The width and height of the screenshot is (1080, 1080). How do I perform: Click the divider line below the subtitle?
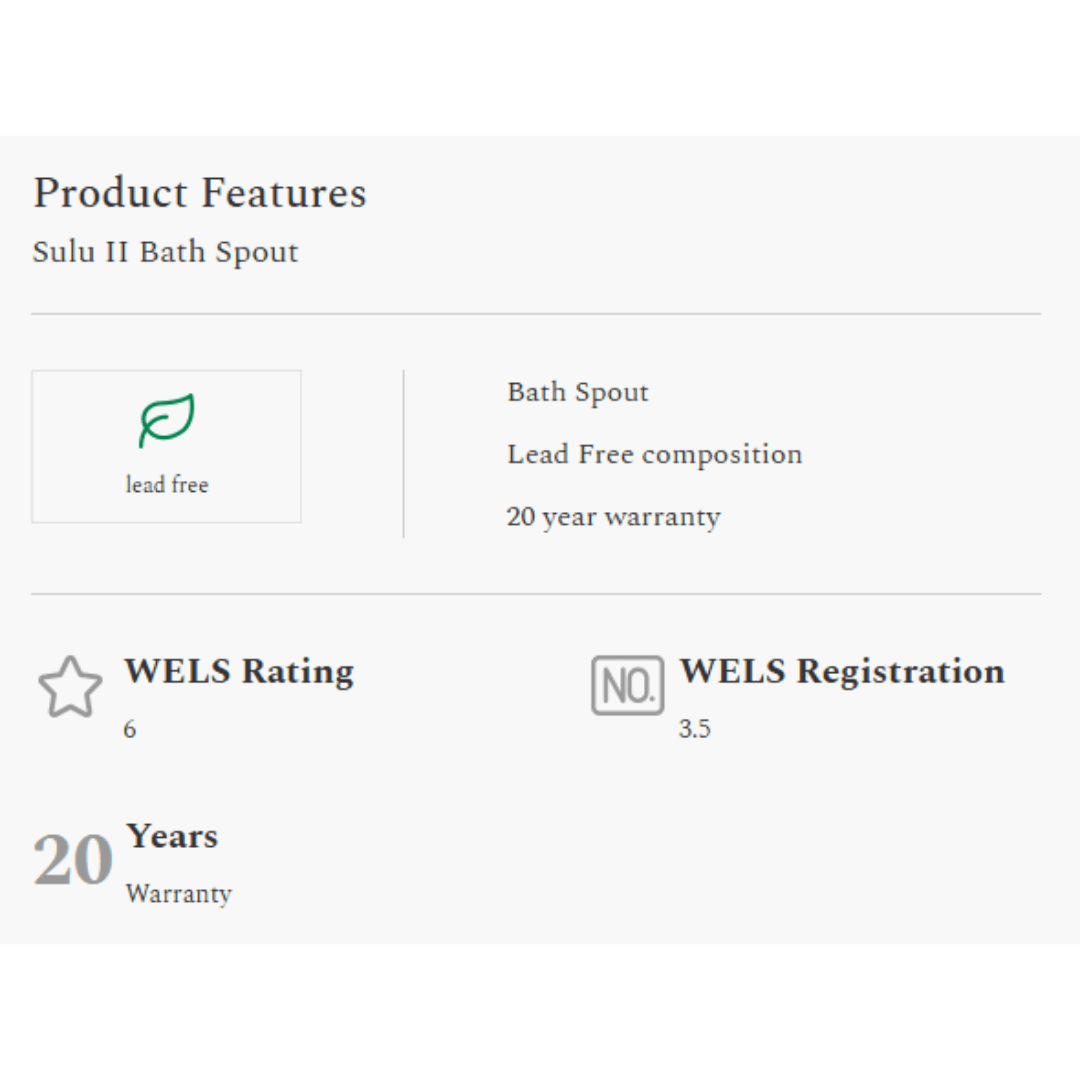pyautogui.click(x=536, y=314)
